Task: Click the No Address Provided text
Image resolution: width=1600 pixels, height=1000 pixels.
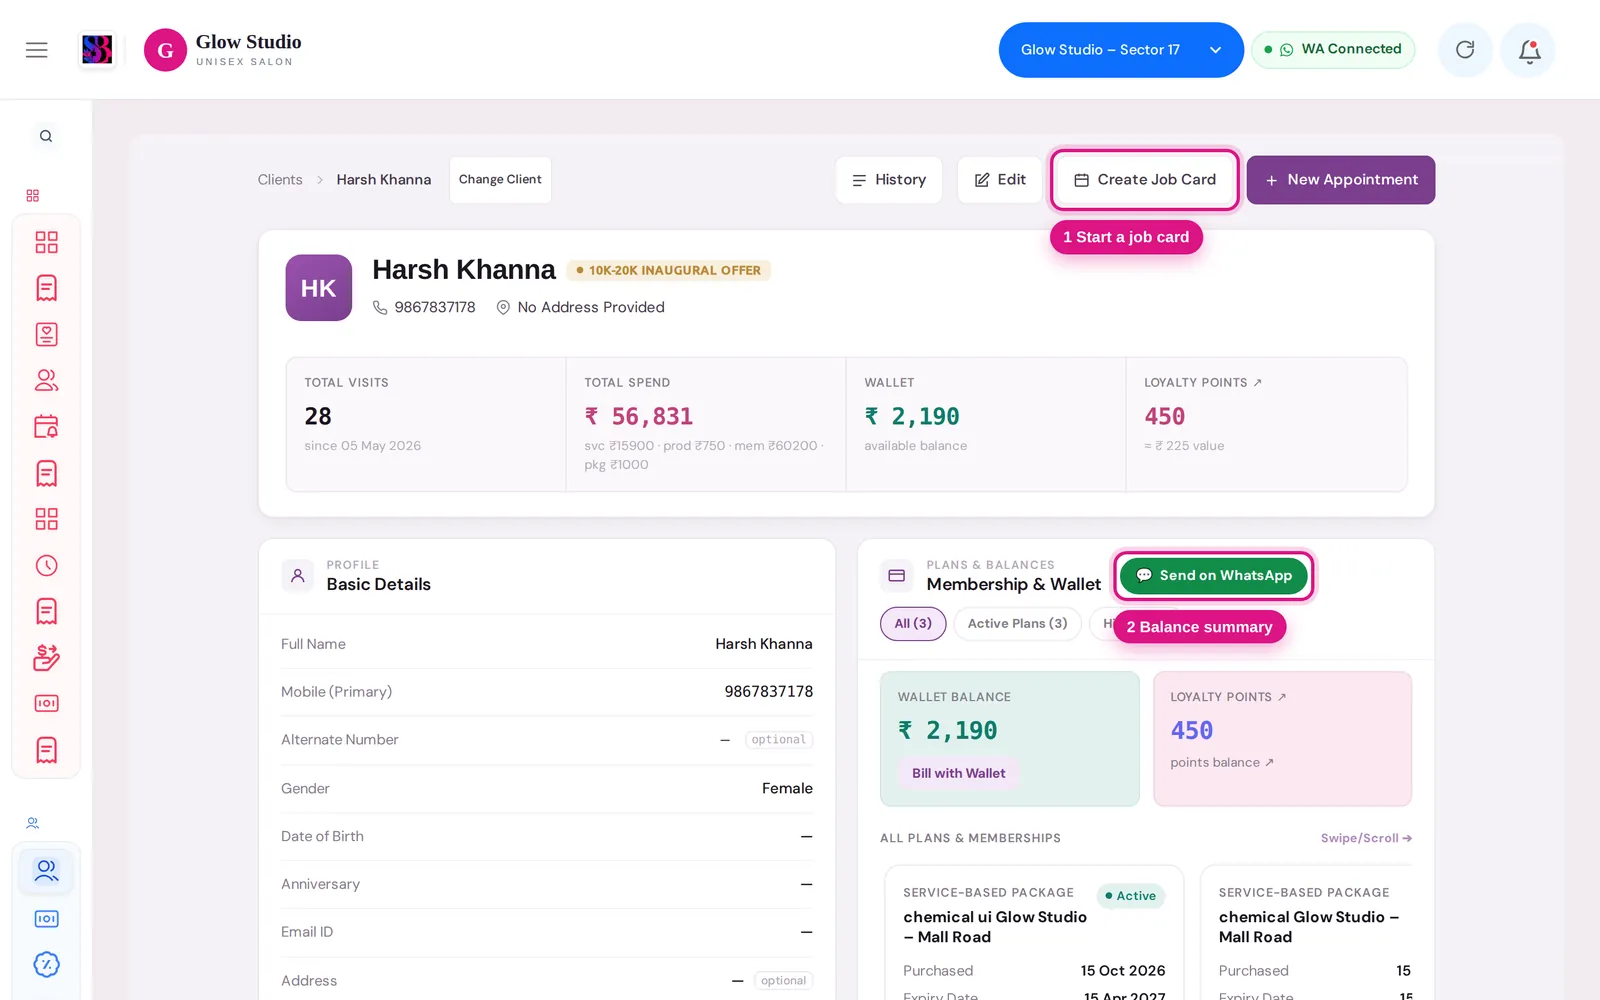Action: (x=591, y=307)
